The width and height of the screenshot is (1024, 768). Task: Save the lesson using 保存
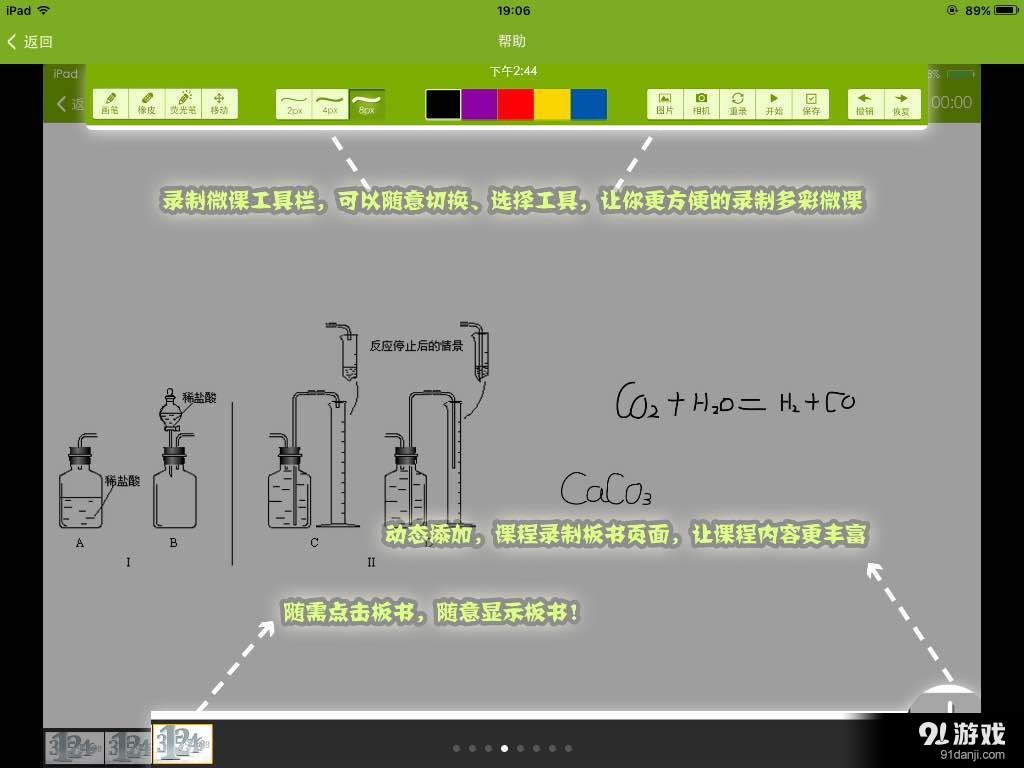click(x=811, y=103)
